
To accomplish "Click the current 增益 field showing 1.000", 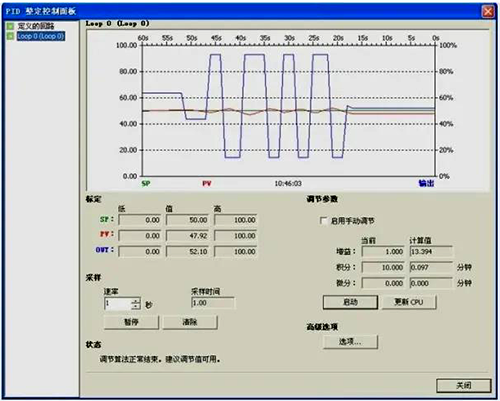I will [383, 252].
